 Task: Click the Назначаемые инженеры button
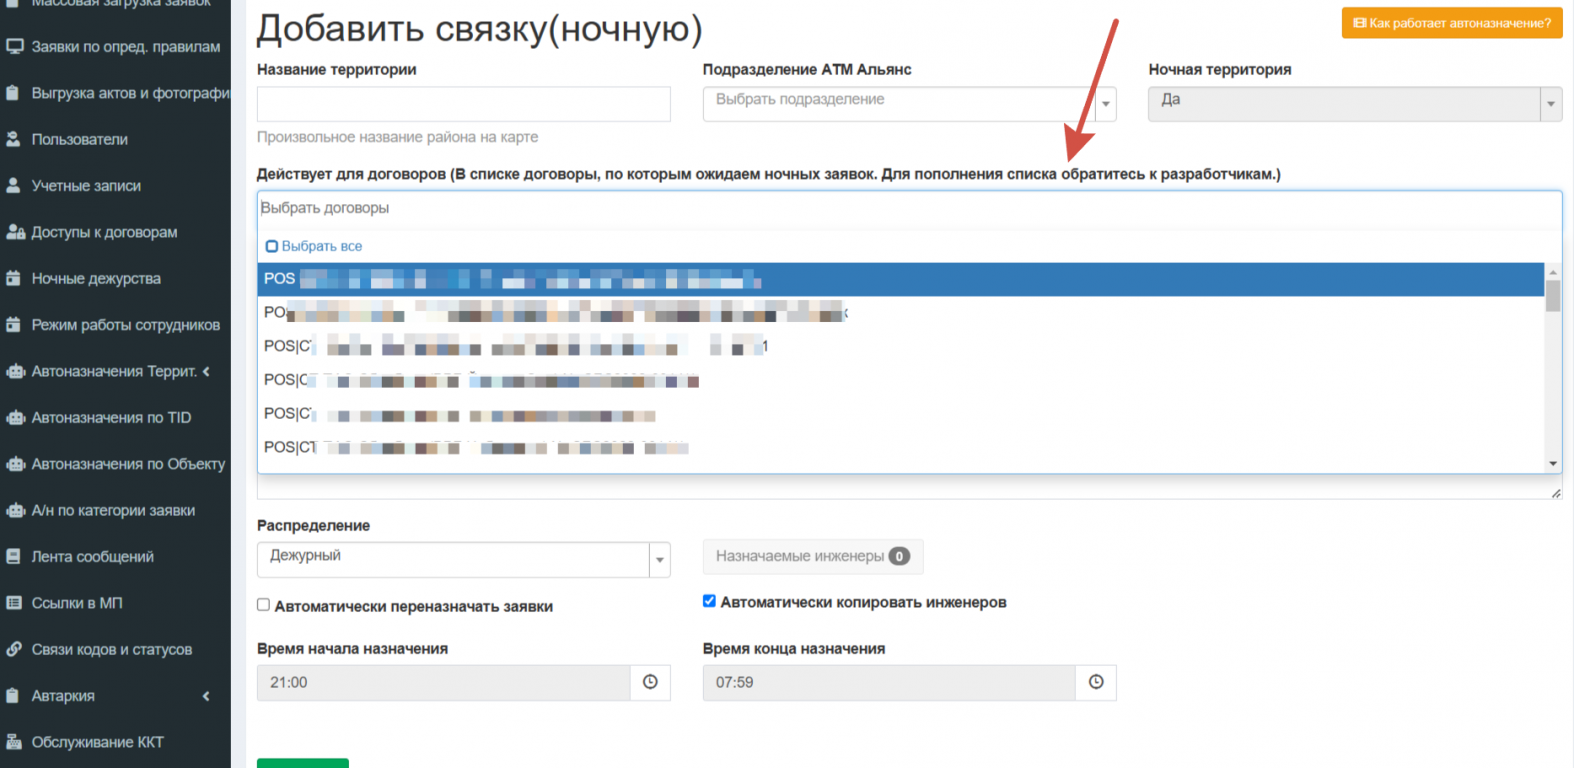812,557
